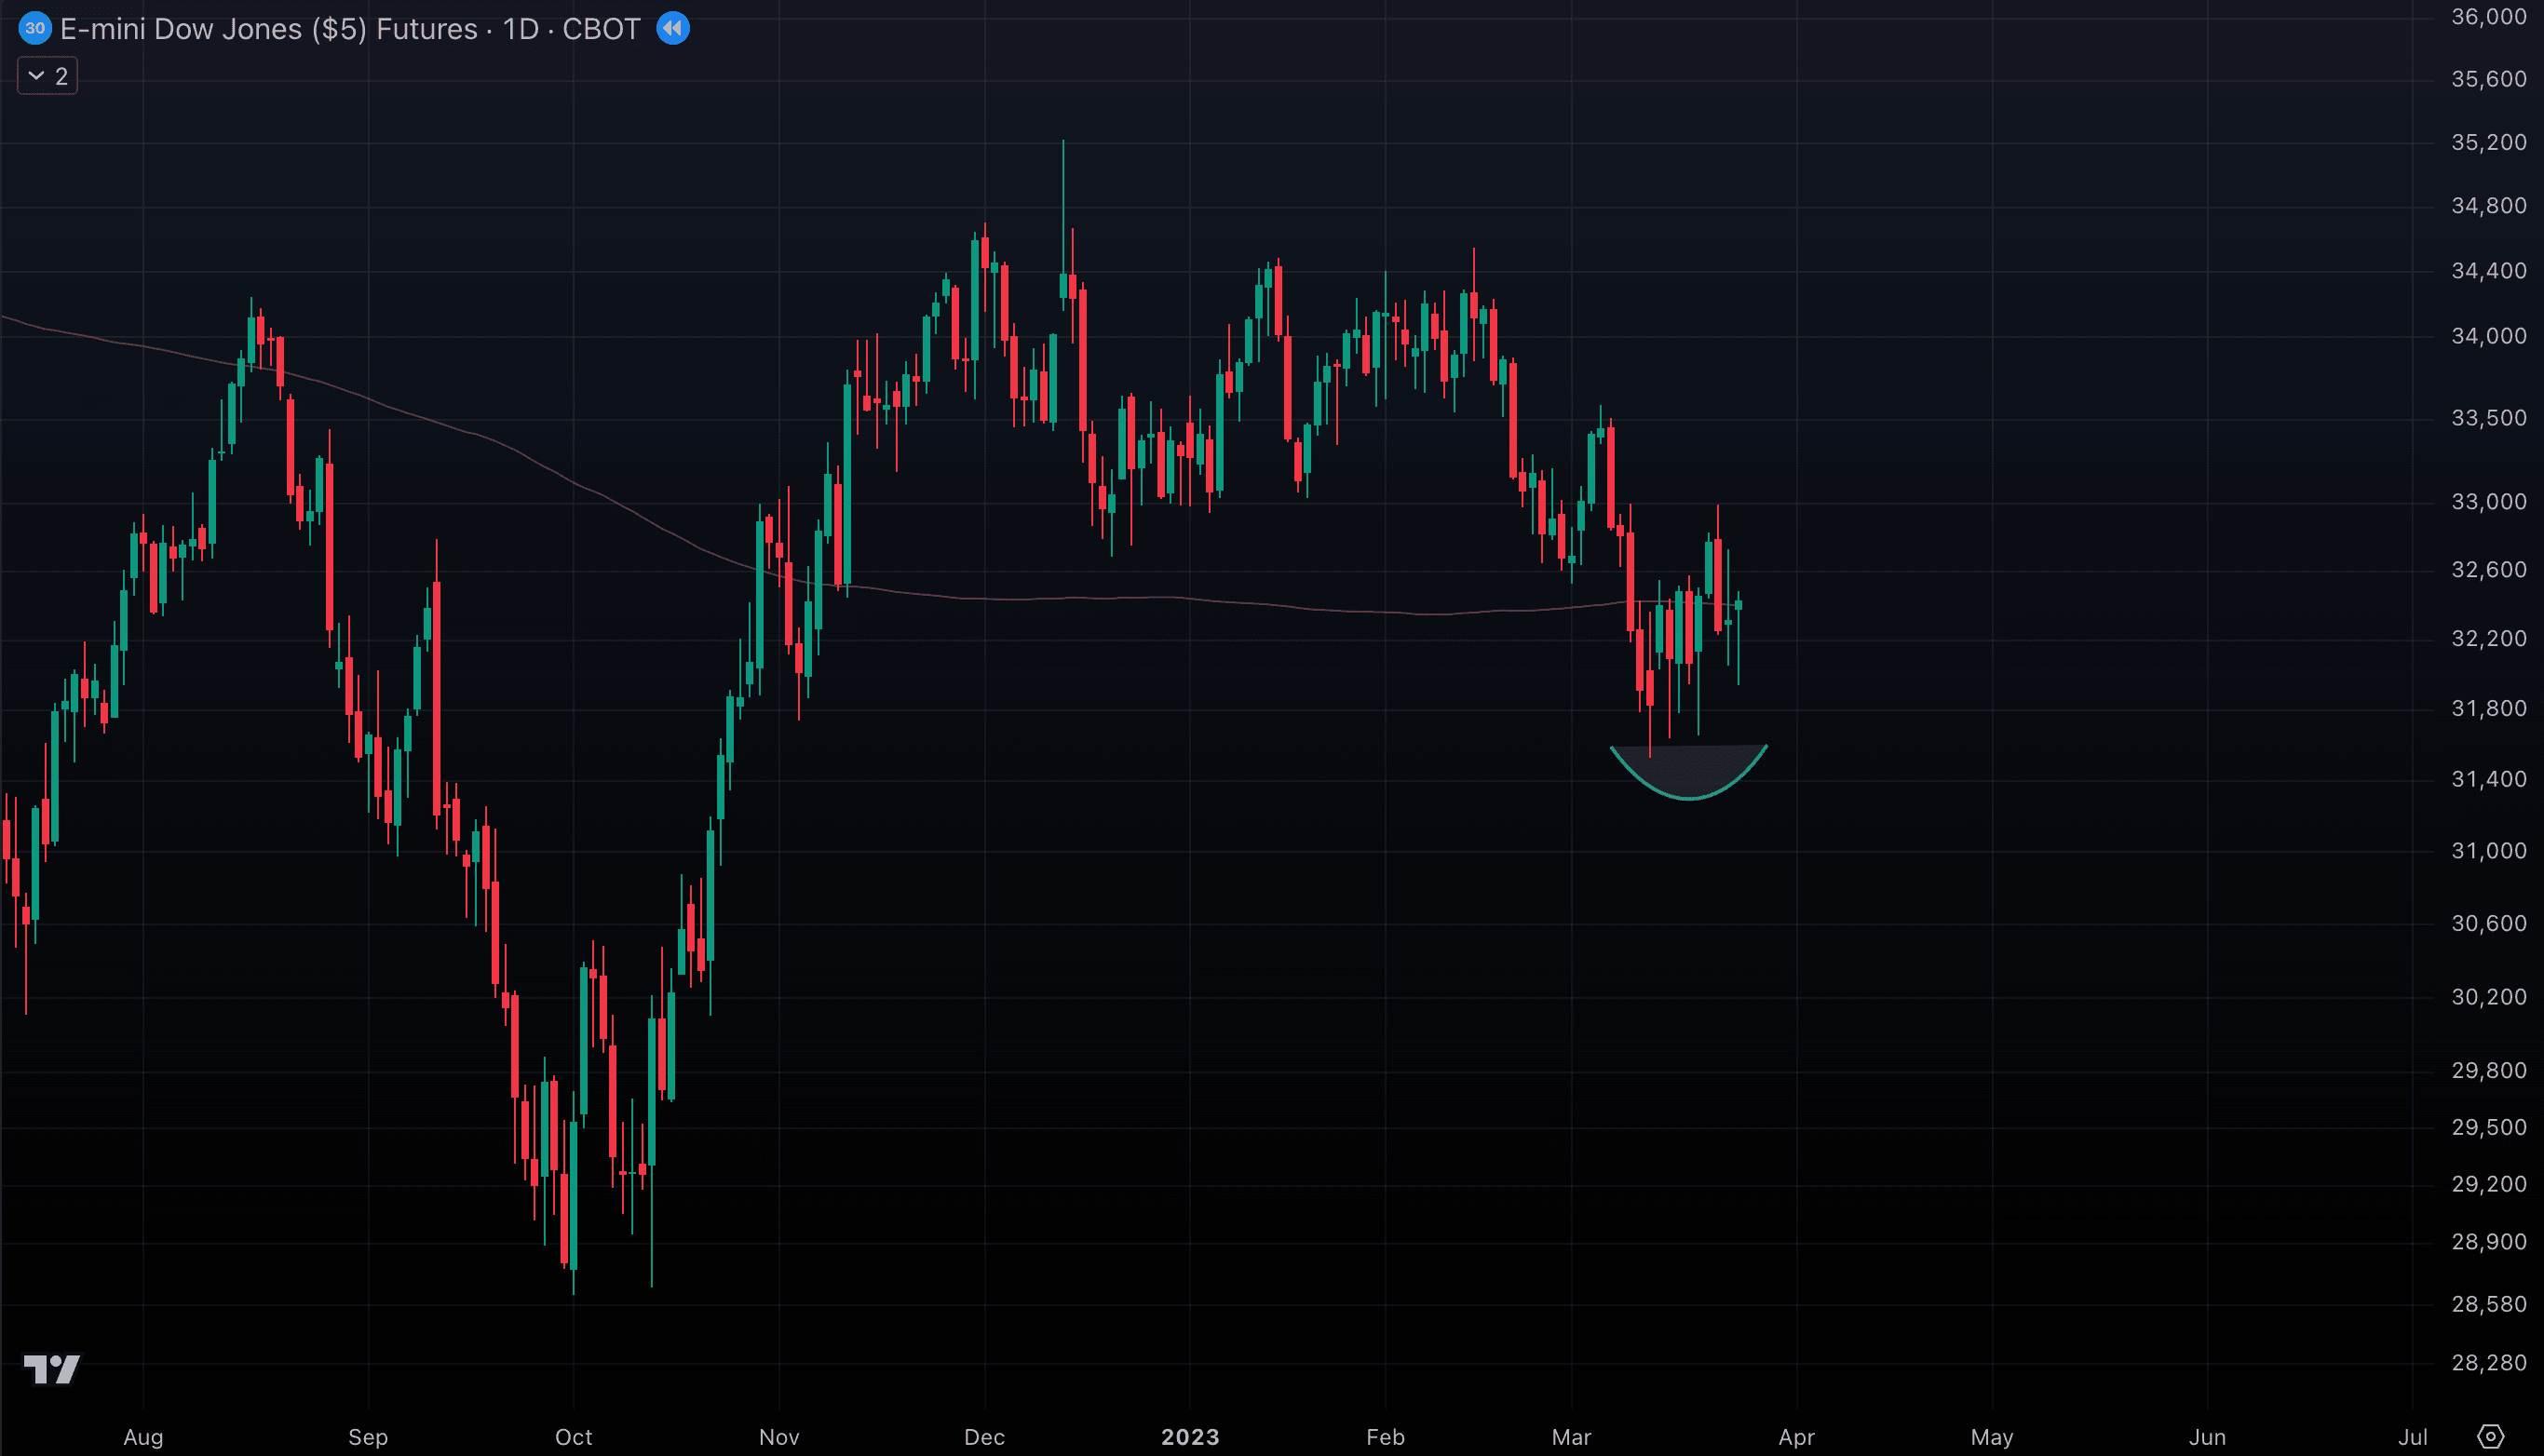The height and width of the screenshot is (1456, 2544).
Task: Click the 1D interval text in title
Action: click(520, 29)
